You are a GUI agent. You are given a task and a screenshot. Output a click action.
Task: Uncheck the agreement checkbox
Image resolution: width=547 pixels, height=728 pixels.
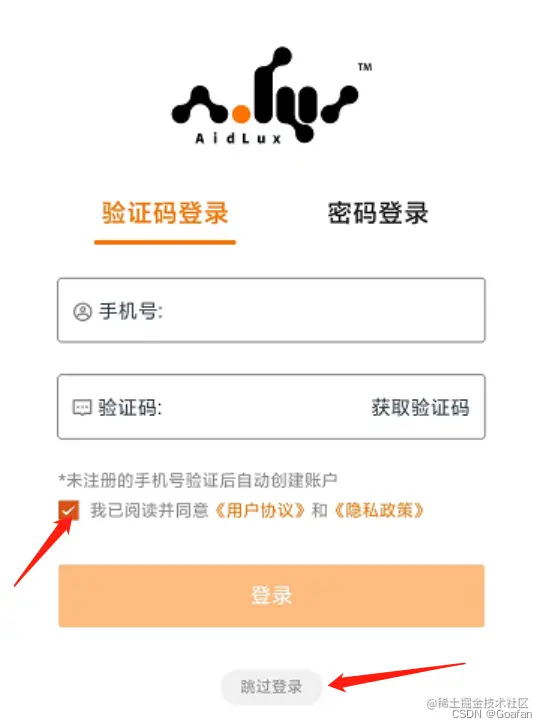tap(69, 510)
